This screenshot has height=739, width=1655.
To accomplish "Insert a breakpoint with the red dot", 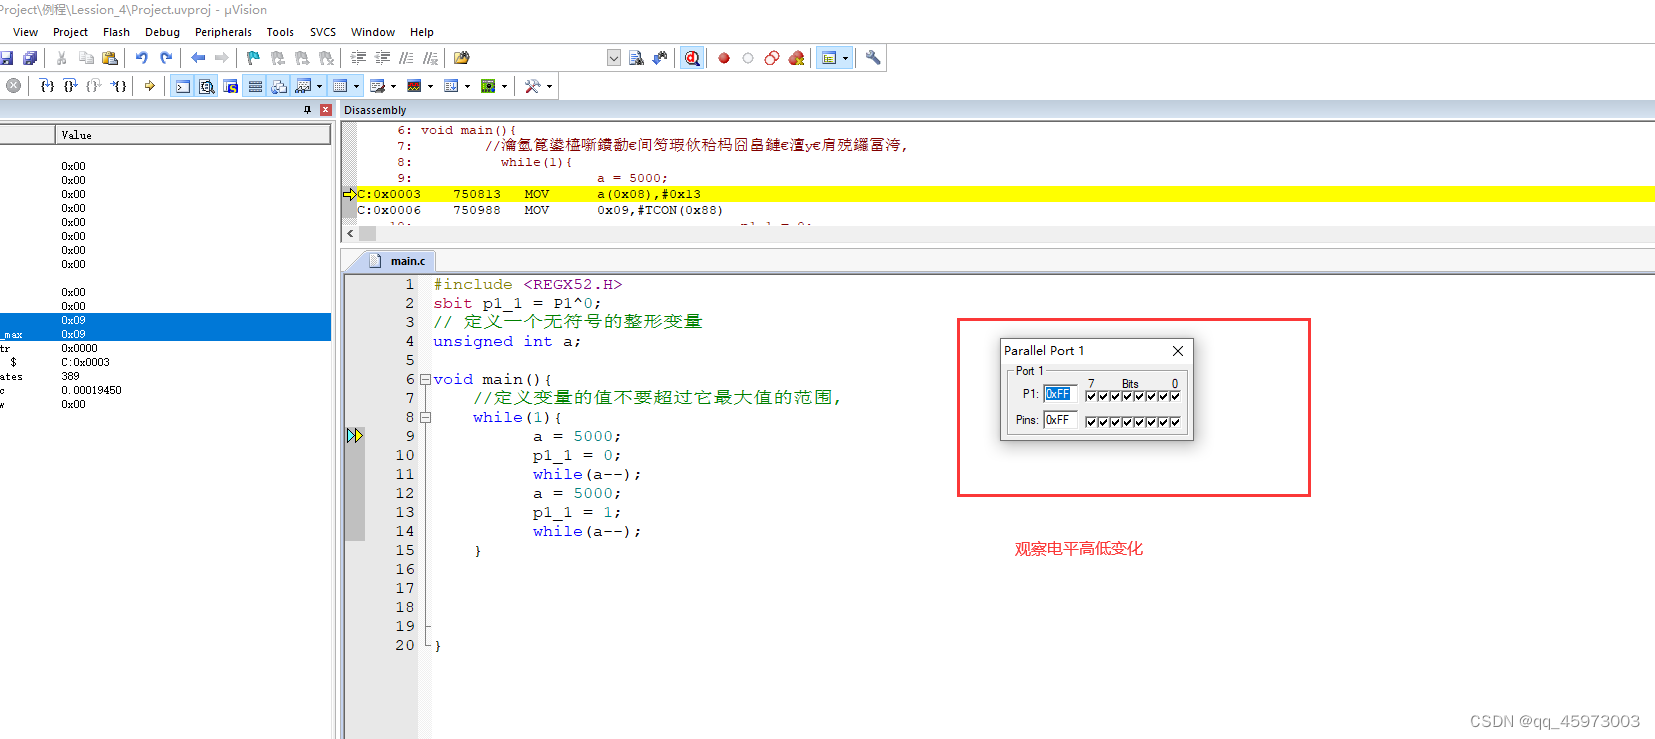I will 724,58.
